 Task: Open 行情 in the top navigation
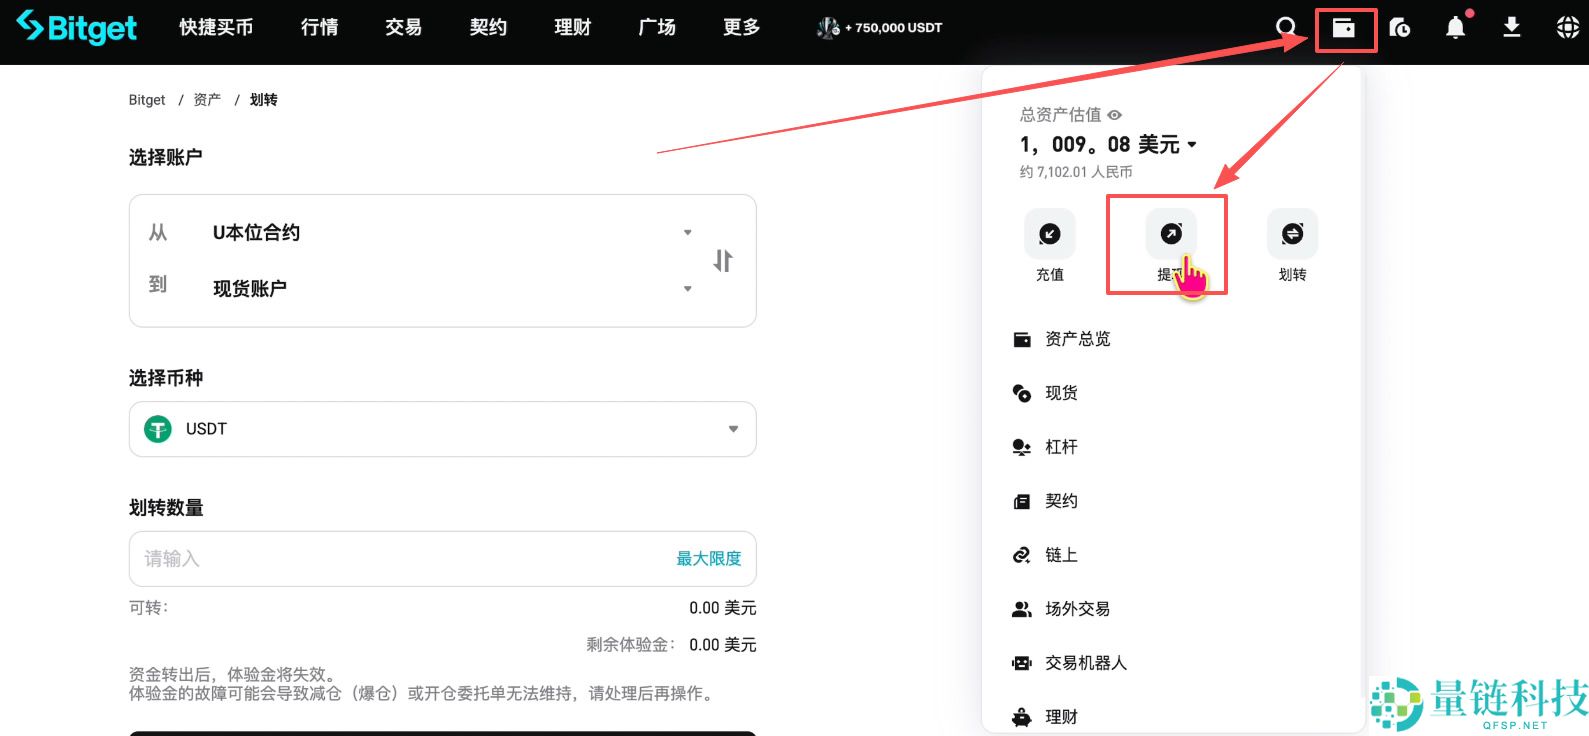[320, 27]
